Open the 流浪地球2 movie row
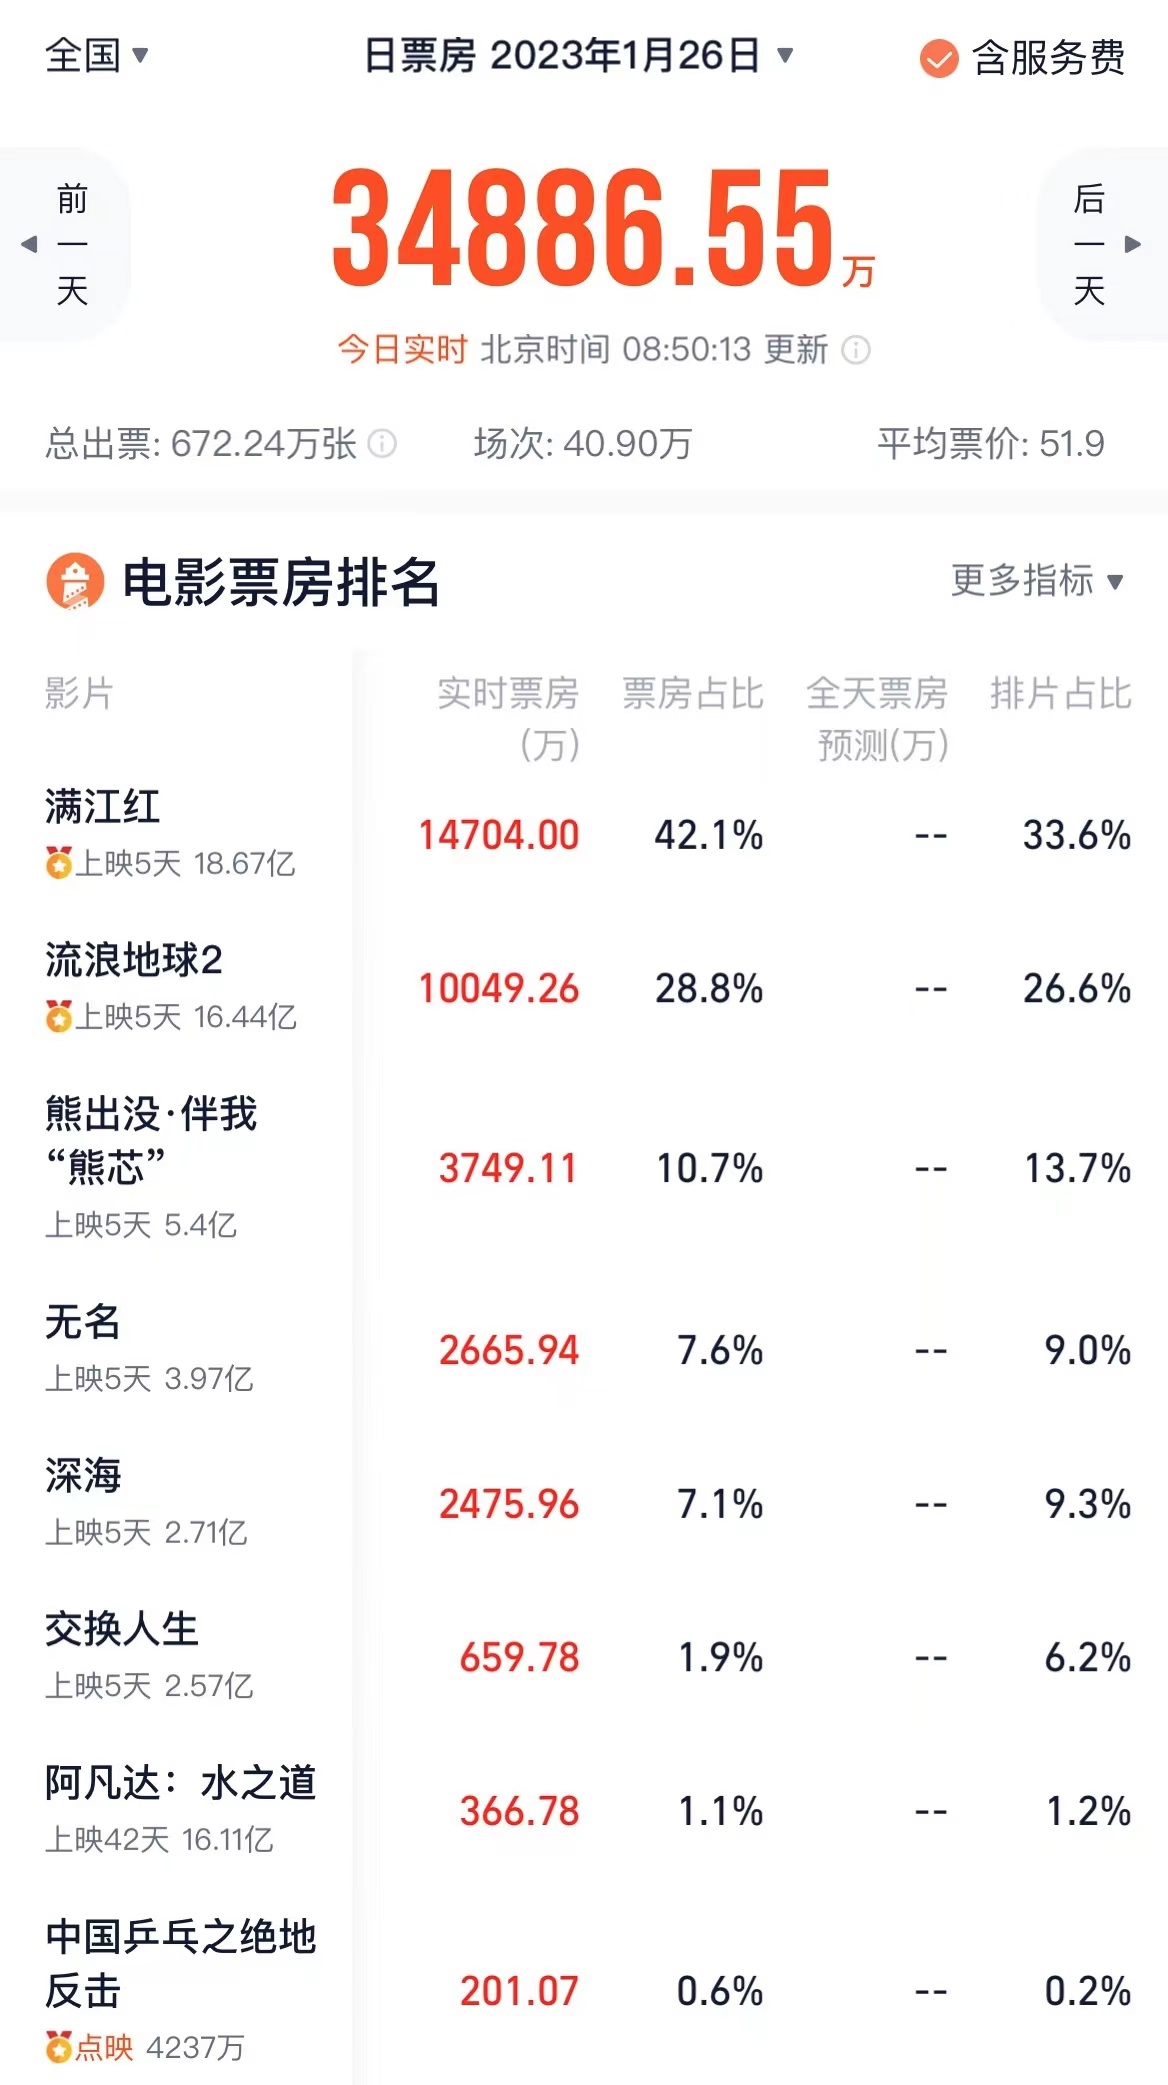The width and height of the screenshot is (1168, 2085). 133,961
